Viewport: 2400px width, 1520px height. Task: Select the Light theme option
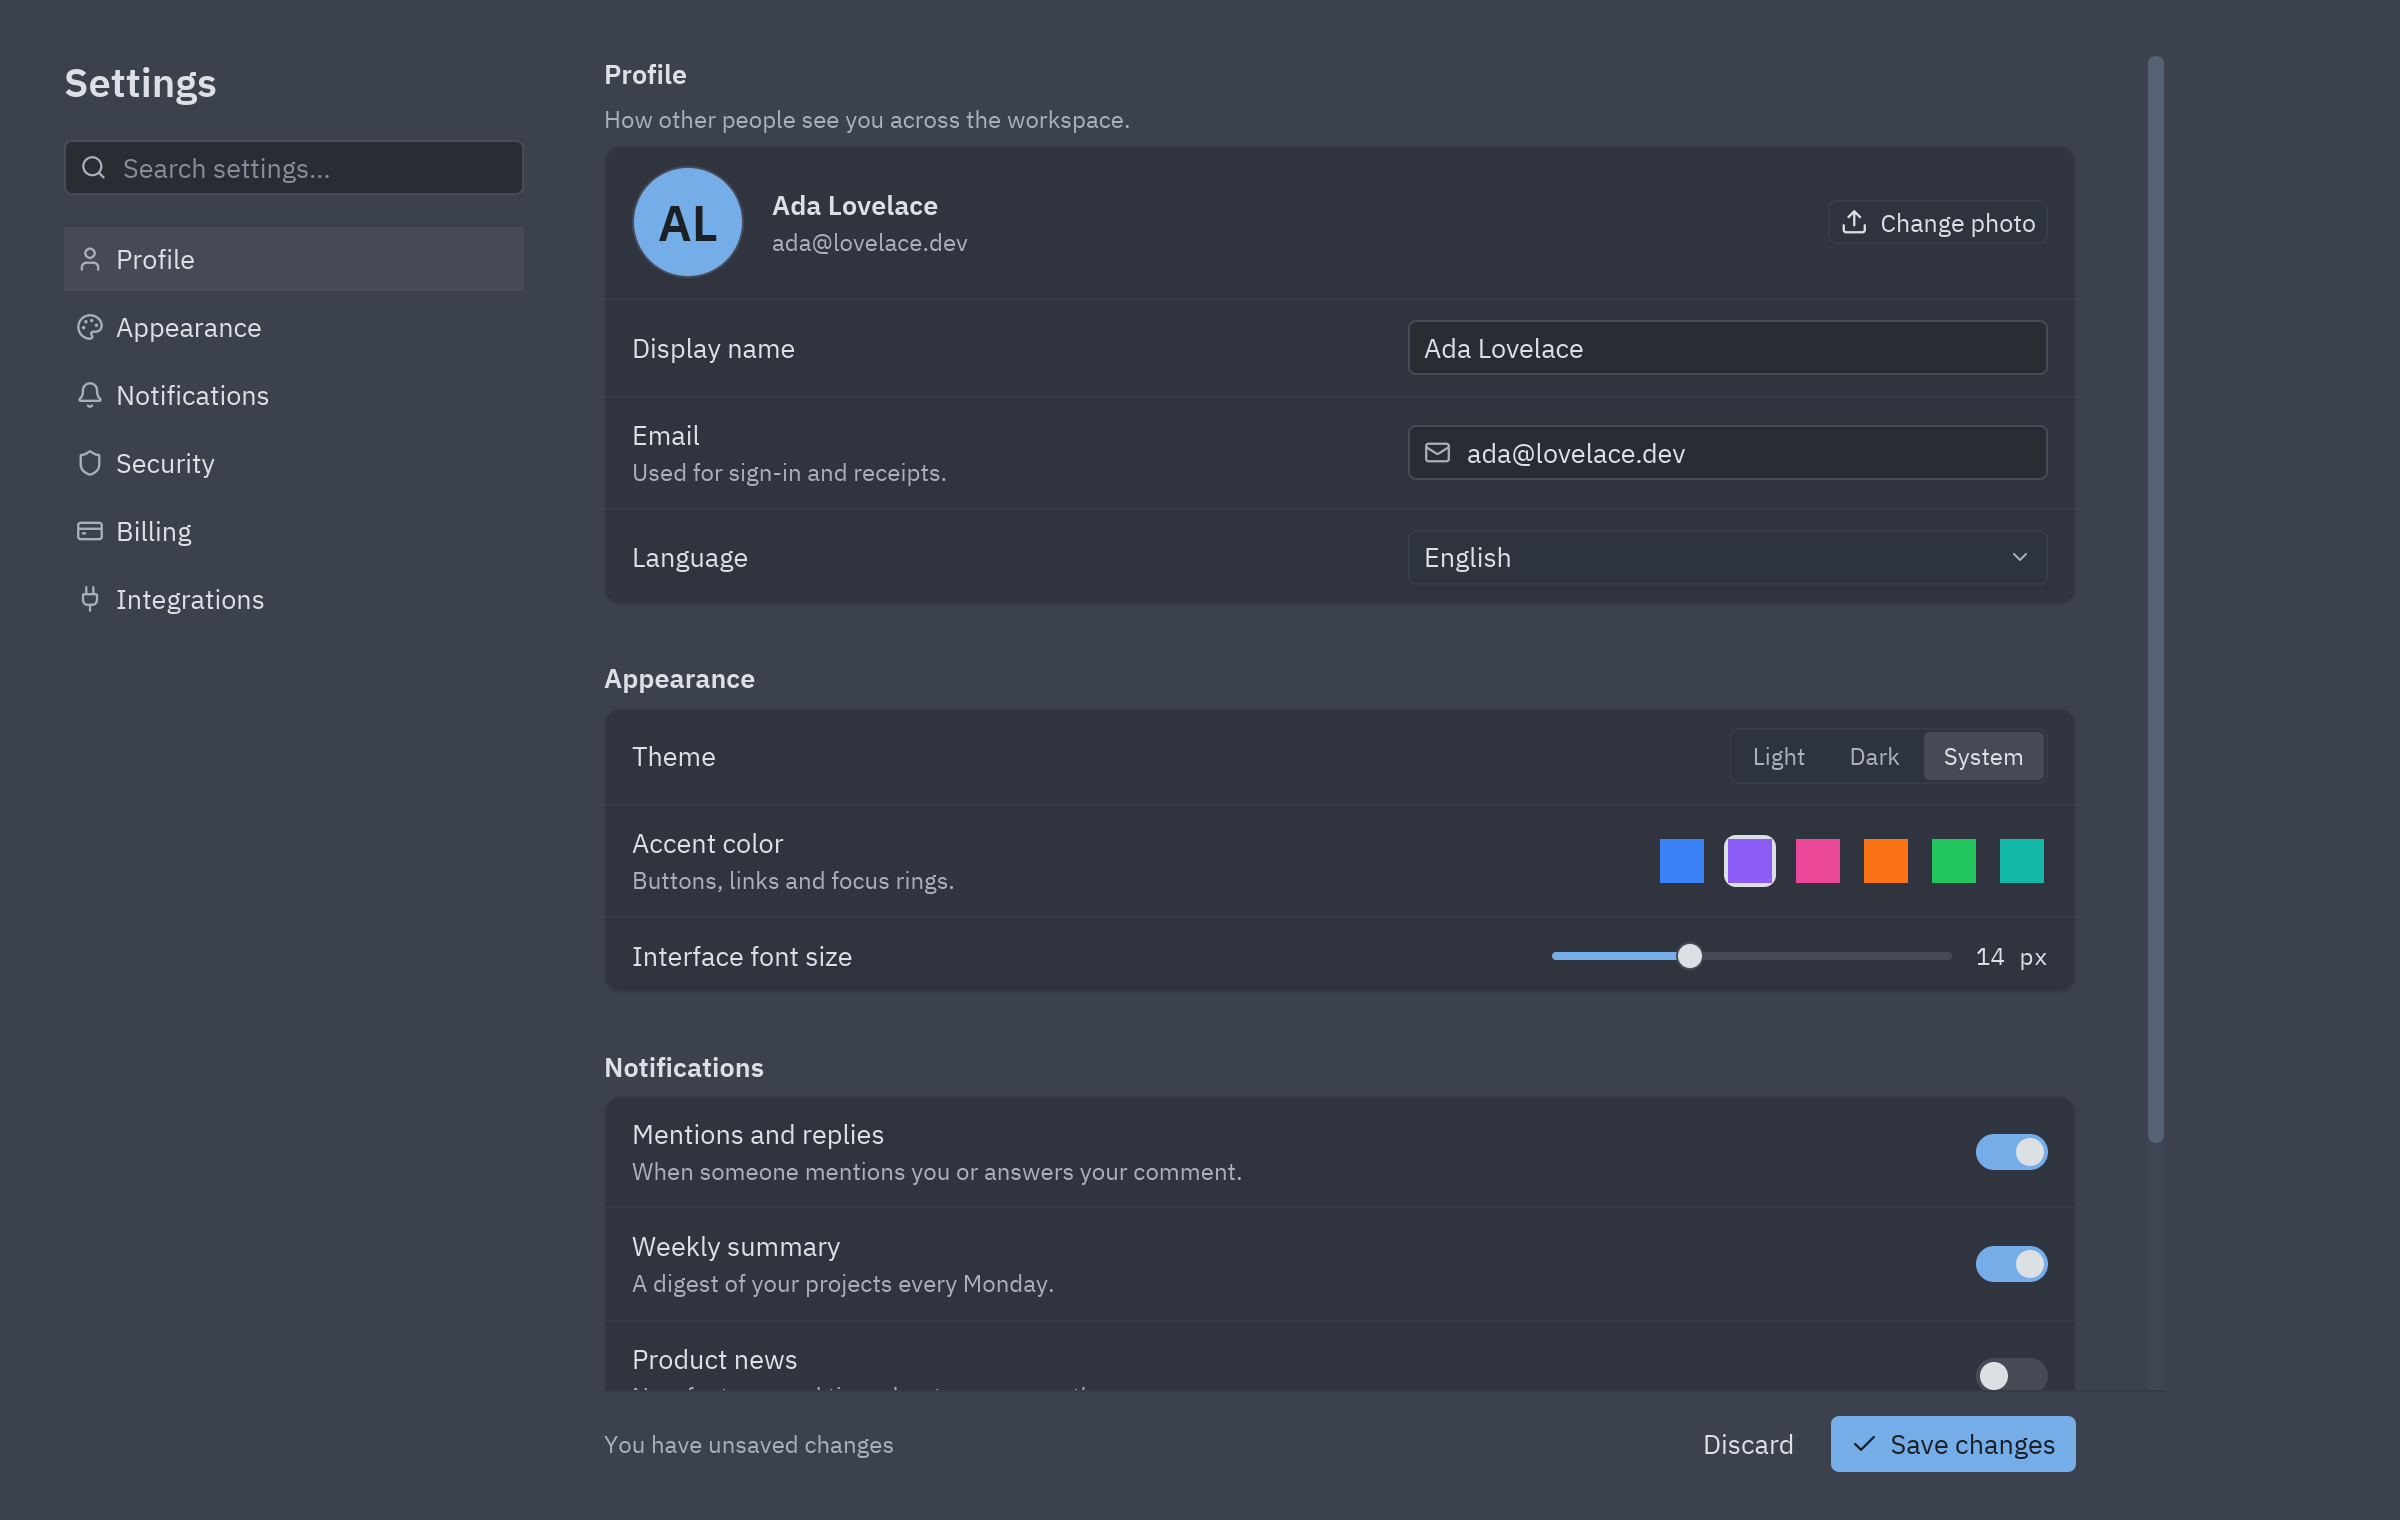tap(1778, 756)
